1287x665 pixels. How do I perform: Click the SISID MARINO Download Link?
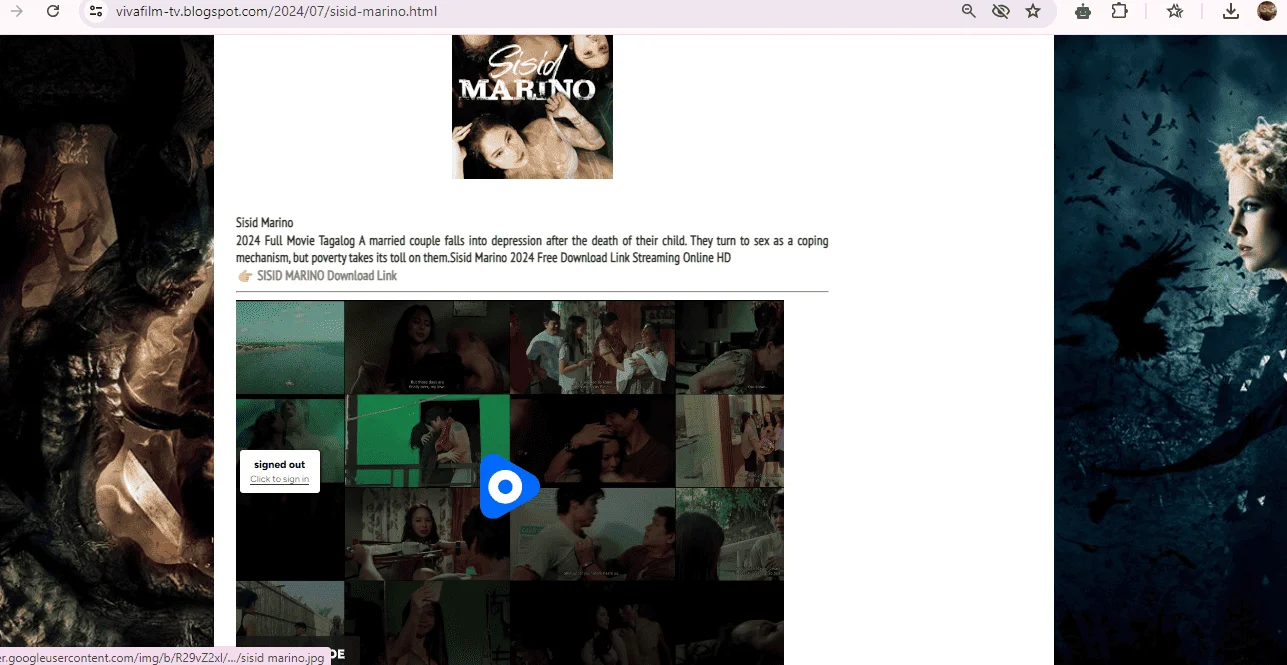coord(327,276)
